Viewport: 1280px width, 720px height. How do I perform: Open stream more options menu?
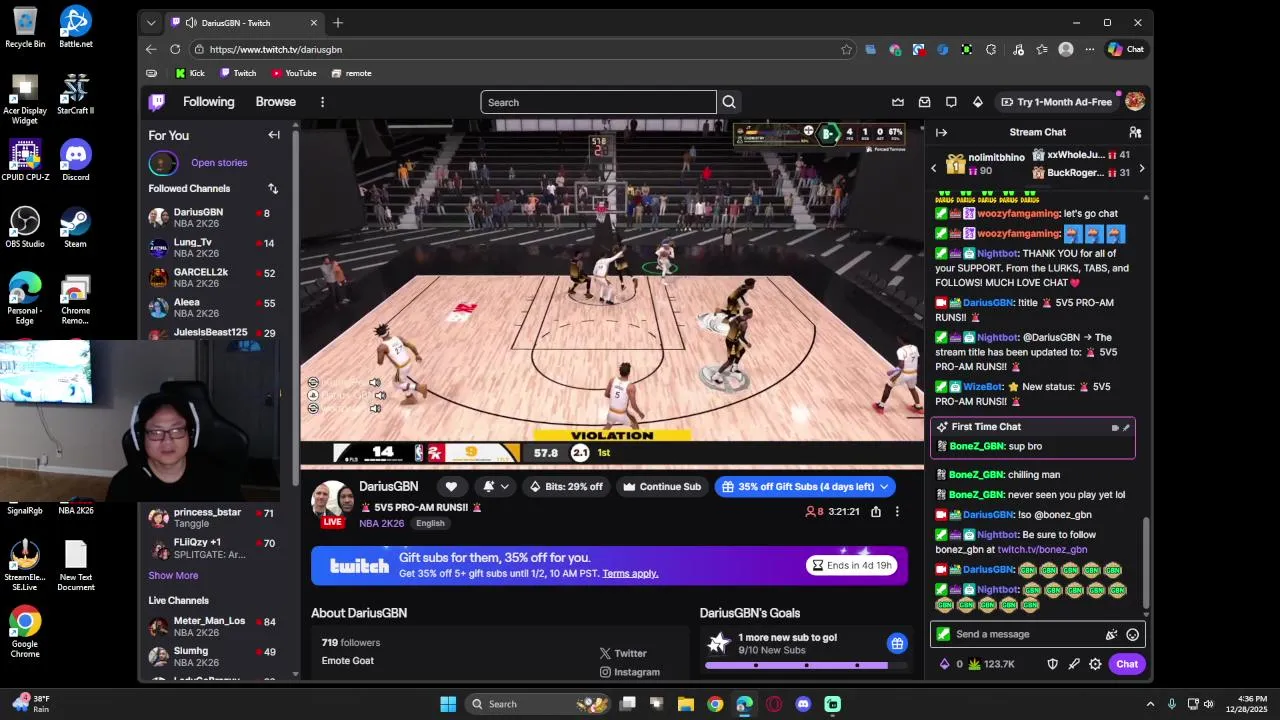[x=897, y=512]
